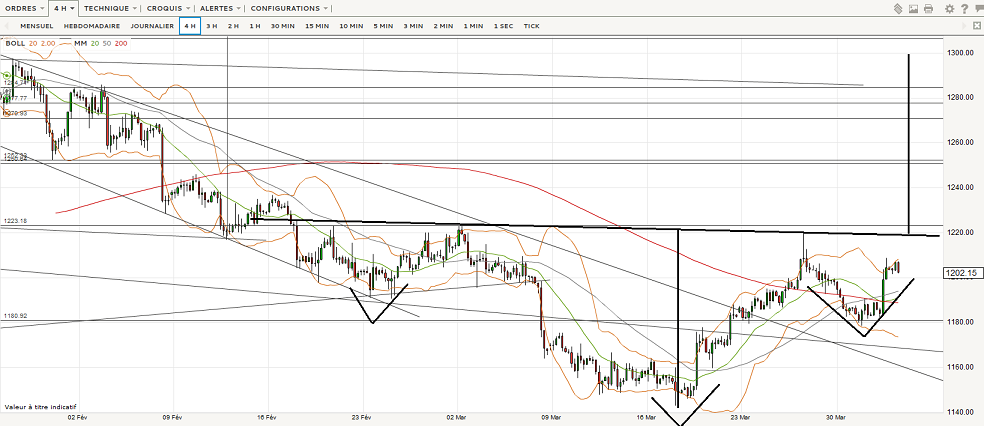The height and width of the screenshot is (426, 984).
Task: Select the TICK timeframe button
Action: coord(531,26)
